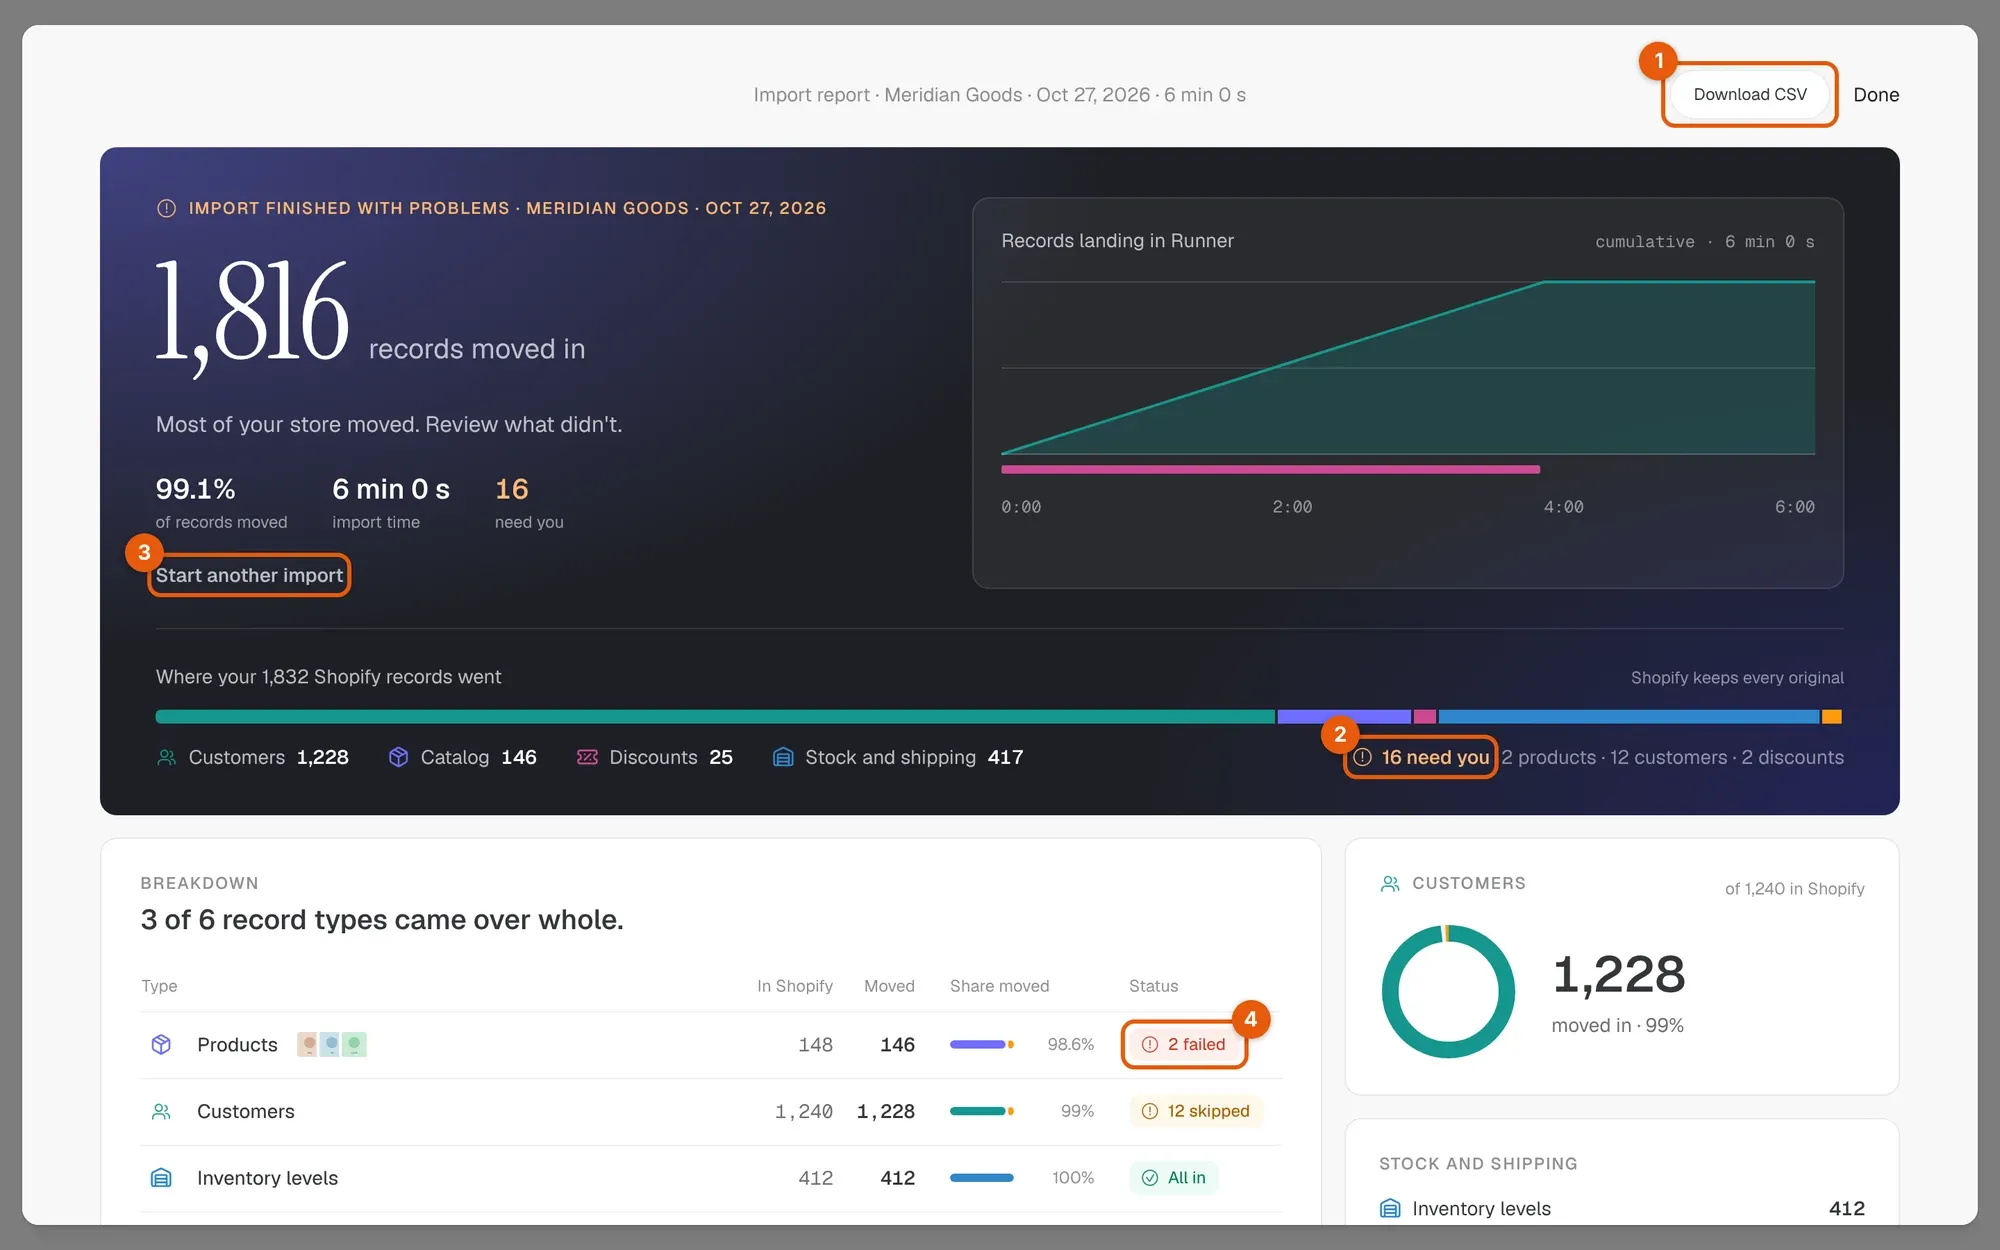The image size is (2000, 1250).
Task: Click the Download CSV button
Action: 1750,95
